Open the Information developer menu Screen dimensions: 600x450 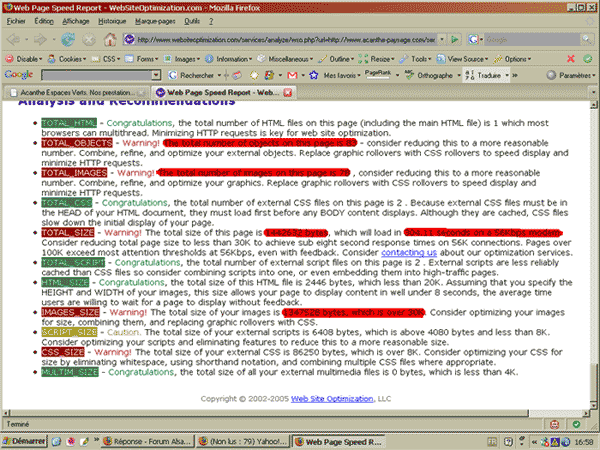228,59
